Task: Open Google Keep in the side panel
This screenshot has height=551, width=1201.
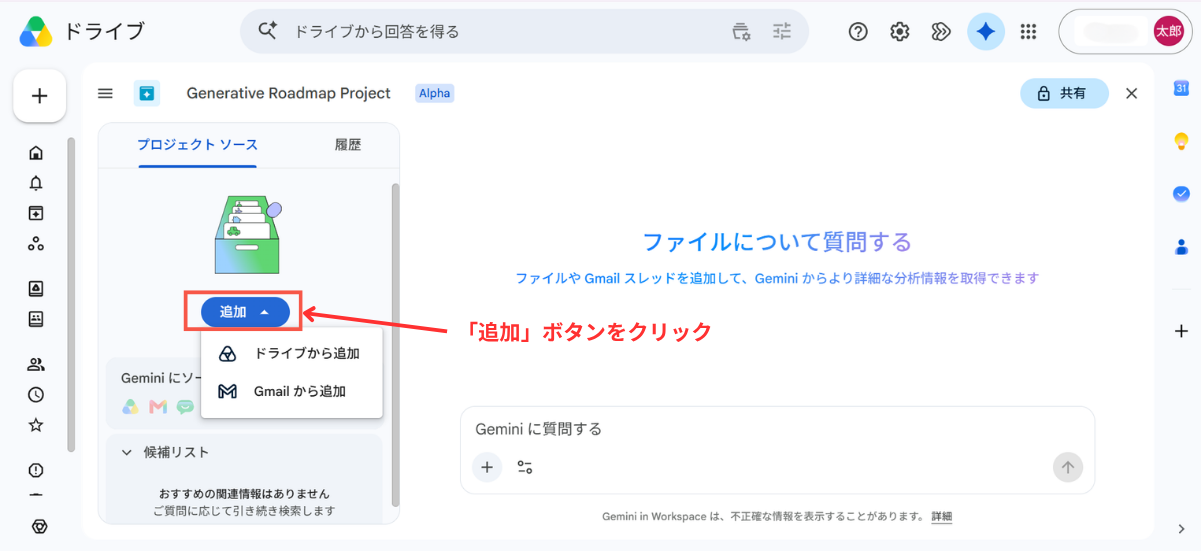Action: pyautogui.click(x=1181, y=141)
